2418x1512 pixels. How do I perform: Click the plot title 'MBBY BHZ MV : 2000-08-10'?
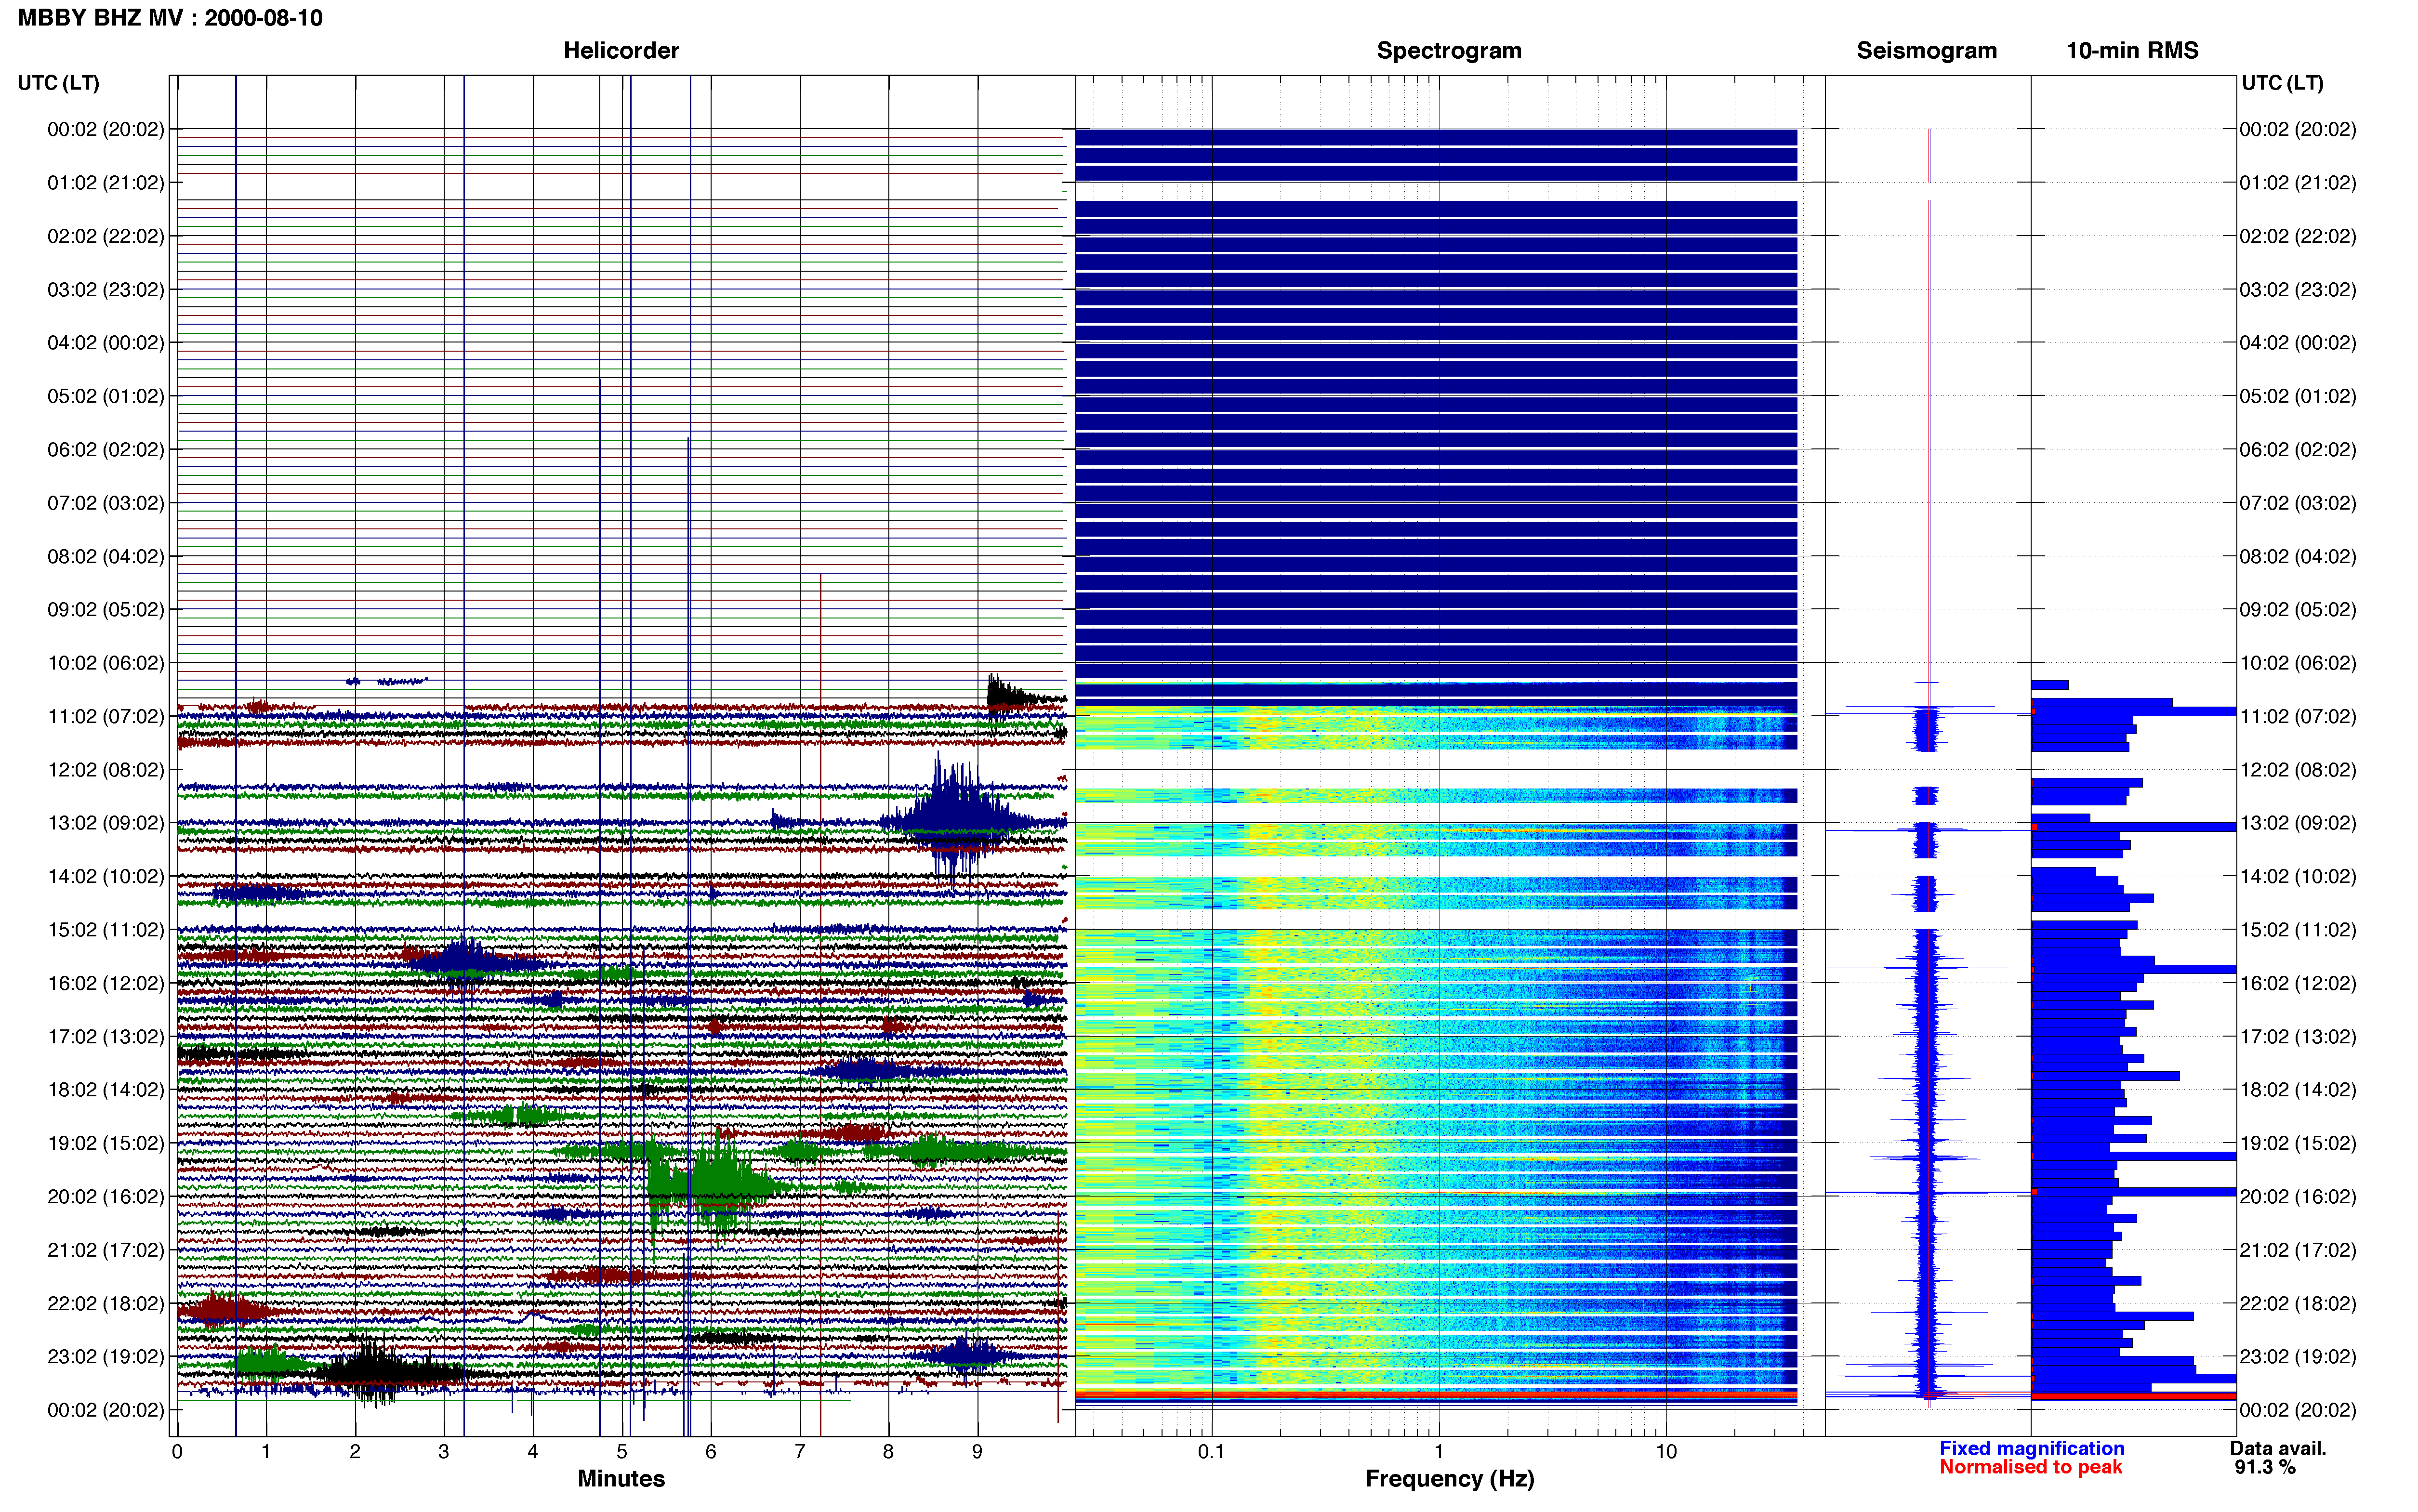170,18
